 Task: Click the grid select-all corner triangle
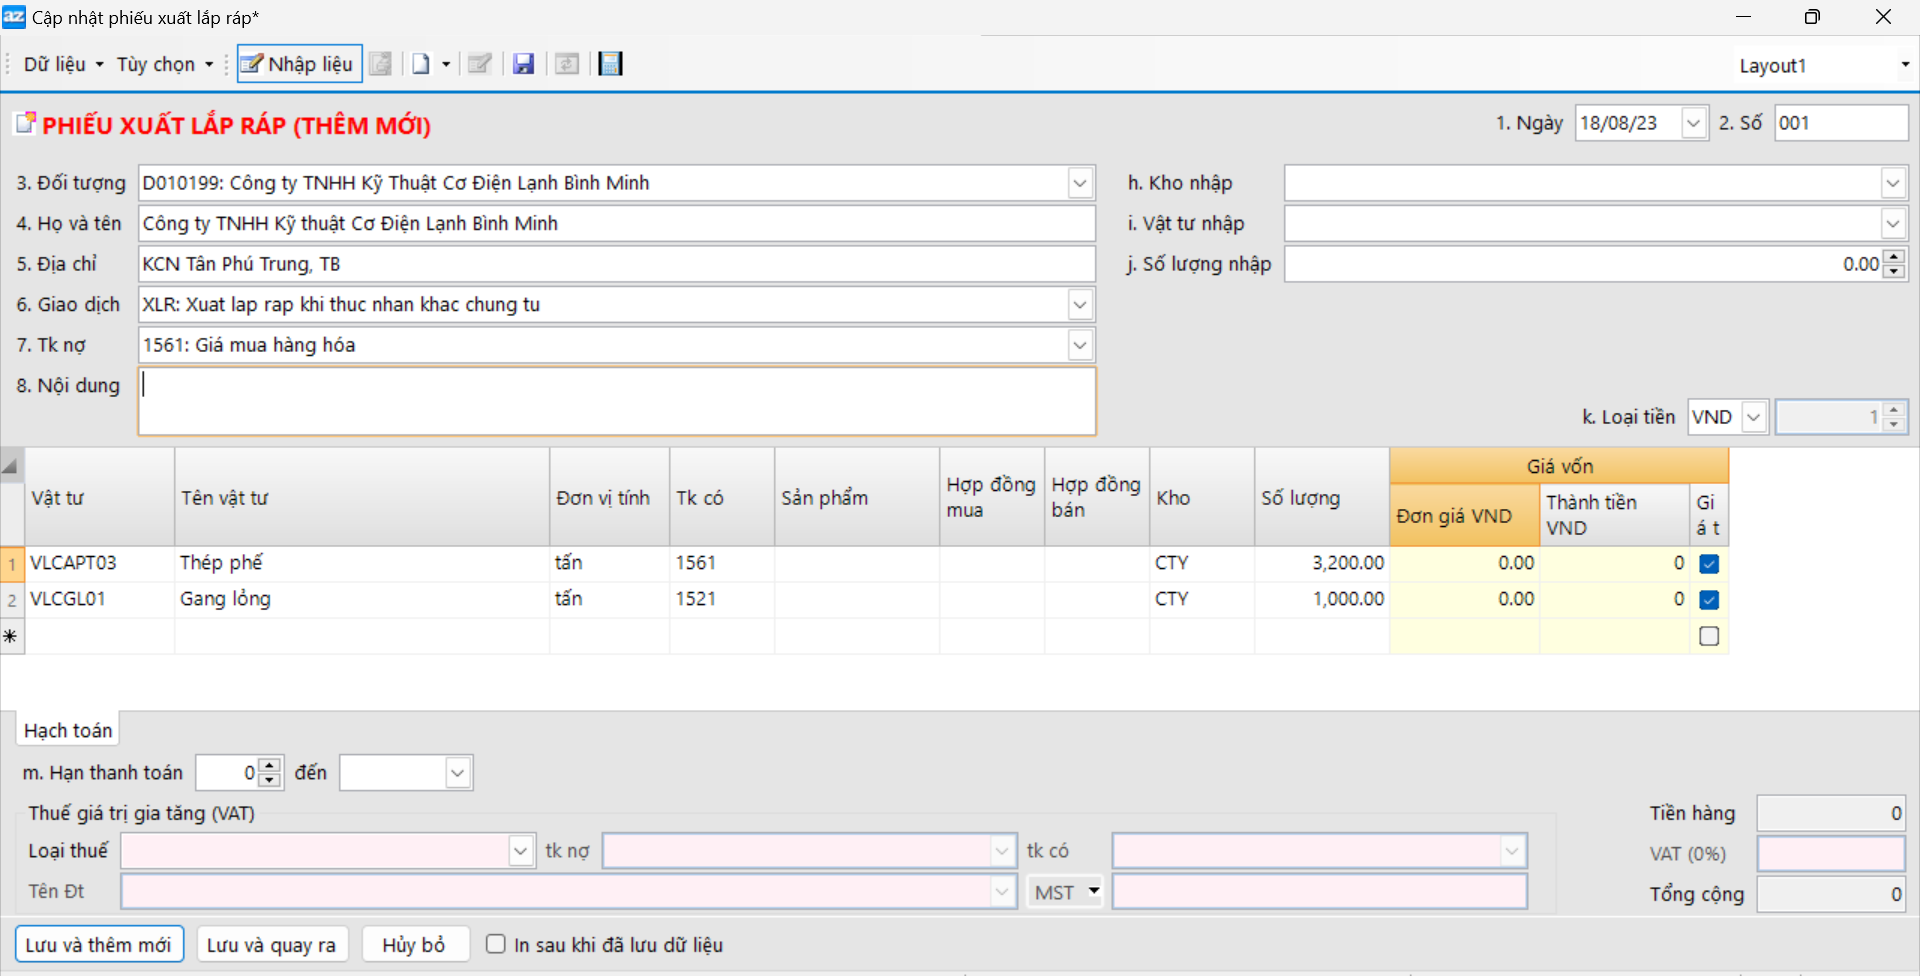coord(11,465)
